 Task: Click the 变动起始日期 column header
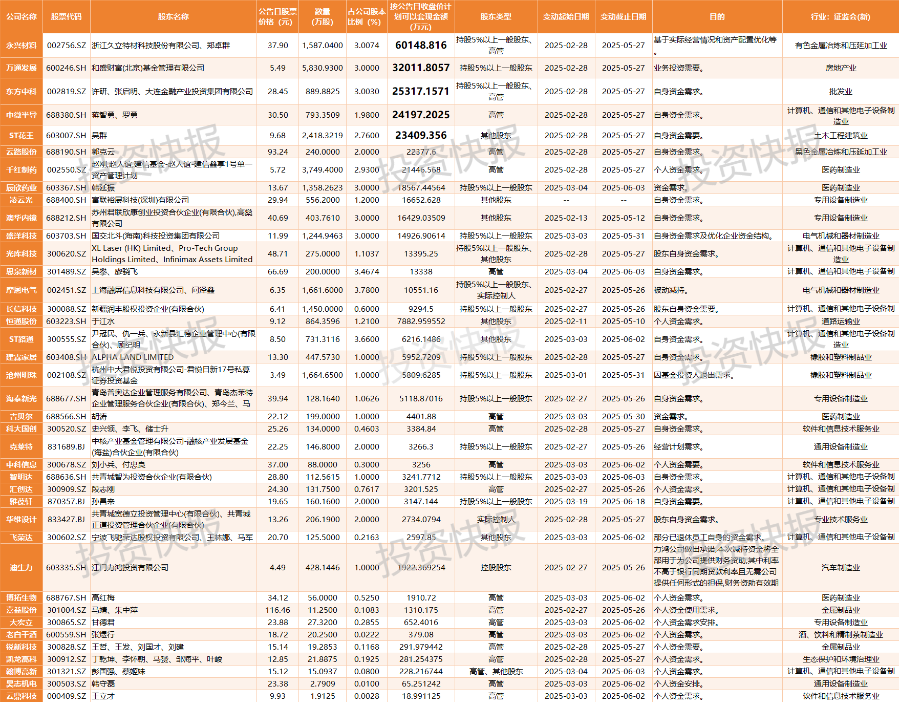566,17
